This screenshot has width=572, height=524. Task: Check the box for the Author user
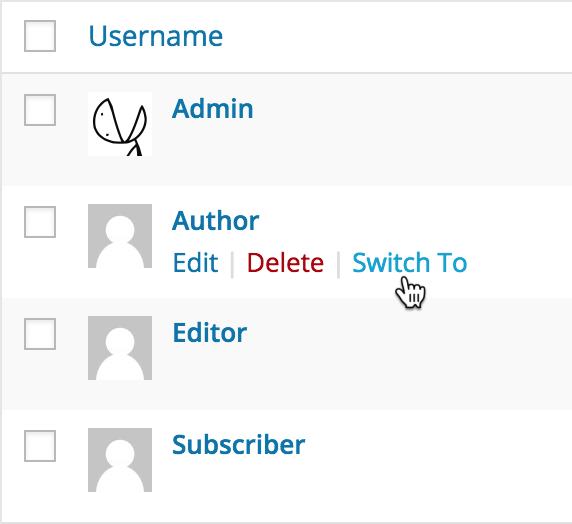point(40,222)
